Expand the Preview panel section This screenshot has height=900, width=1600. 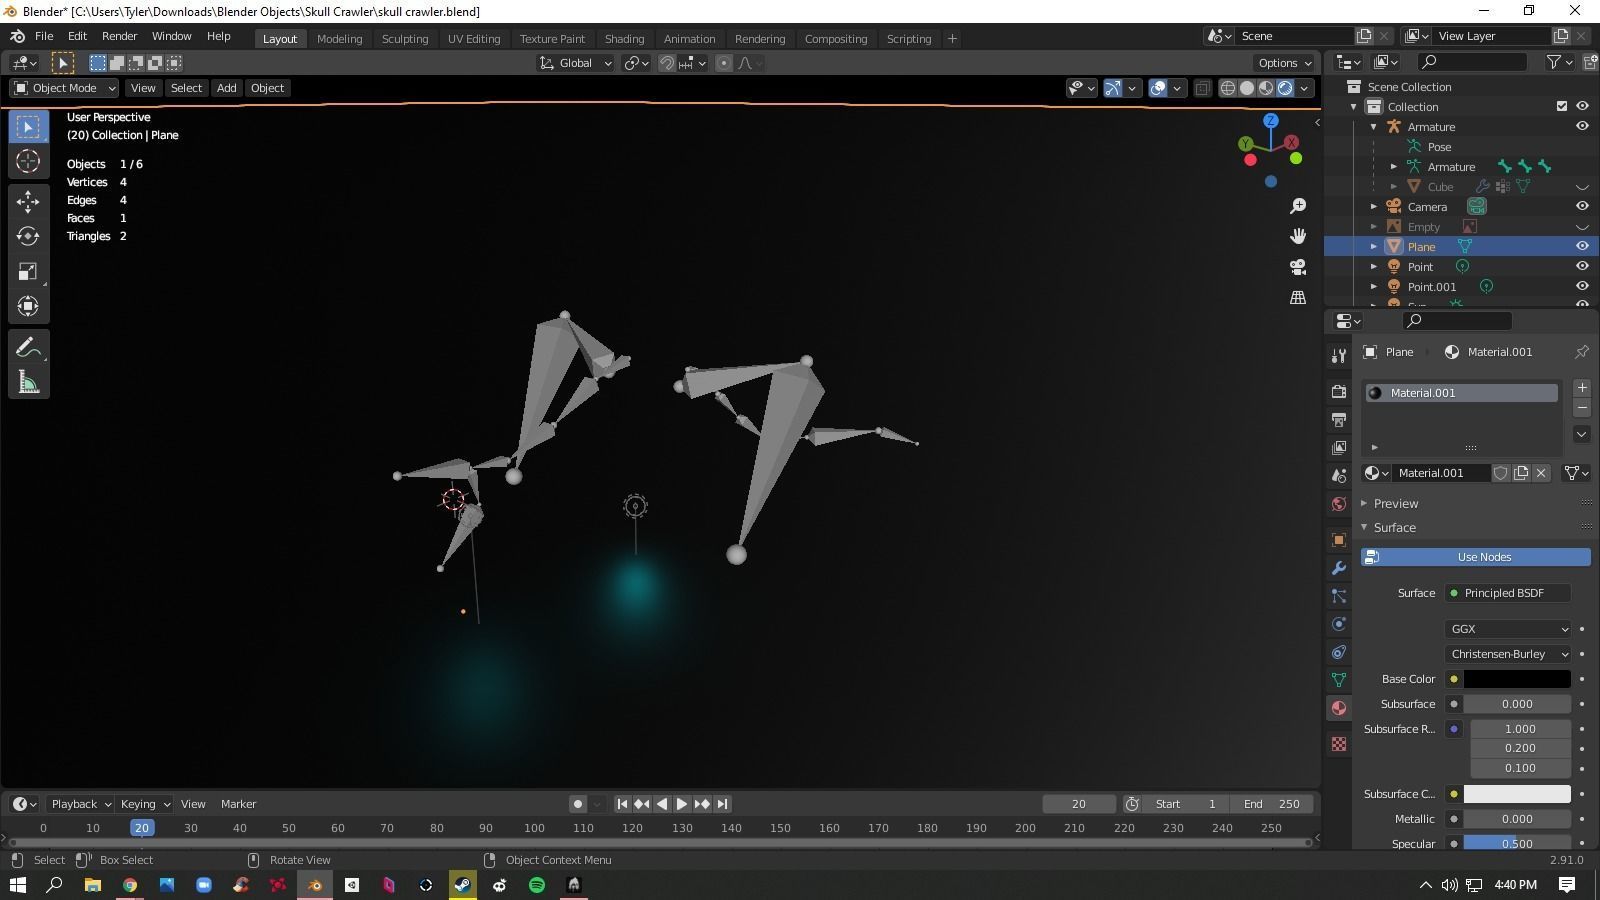[1396, 503]
